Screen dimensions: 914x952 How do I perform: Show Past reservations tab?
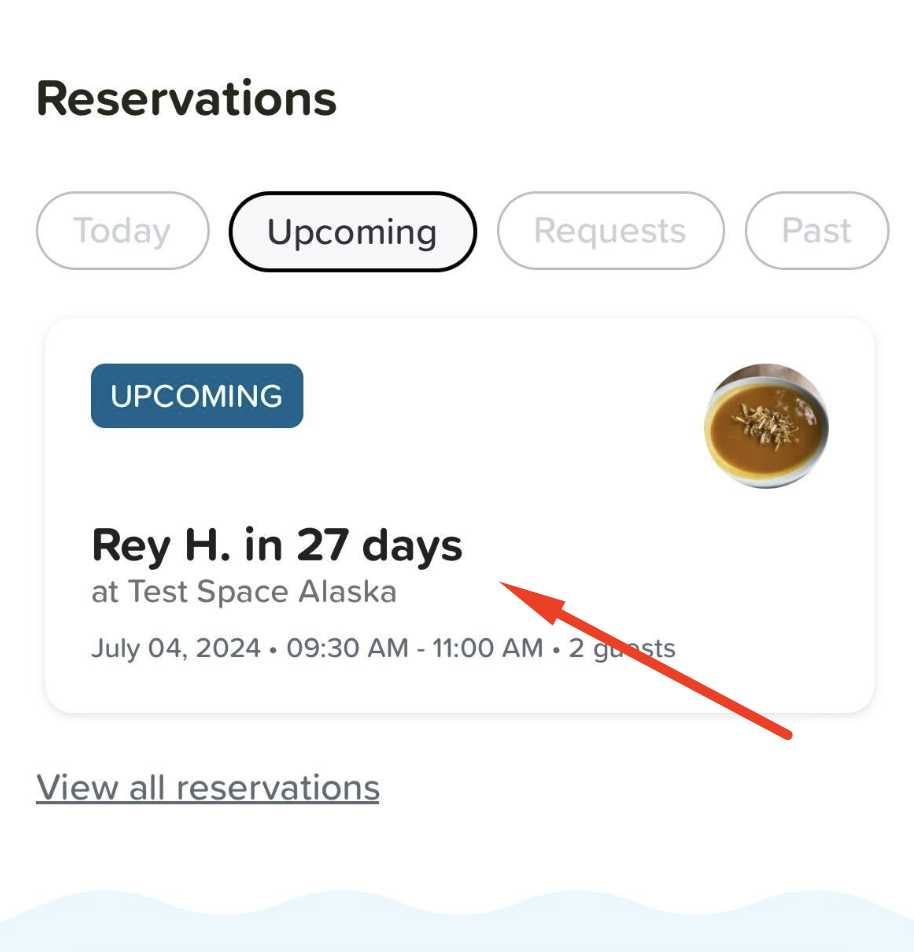point(817,231)
